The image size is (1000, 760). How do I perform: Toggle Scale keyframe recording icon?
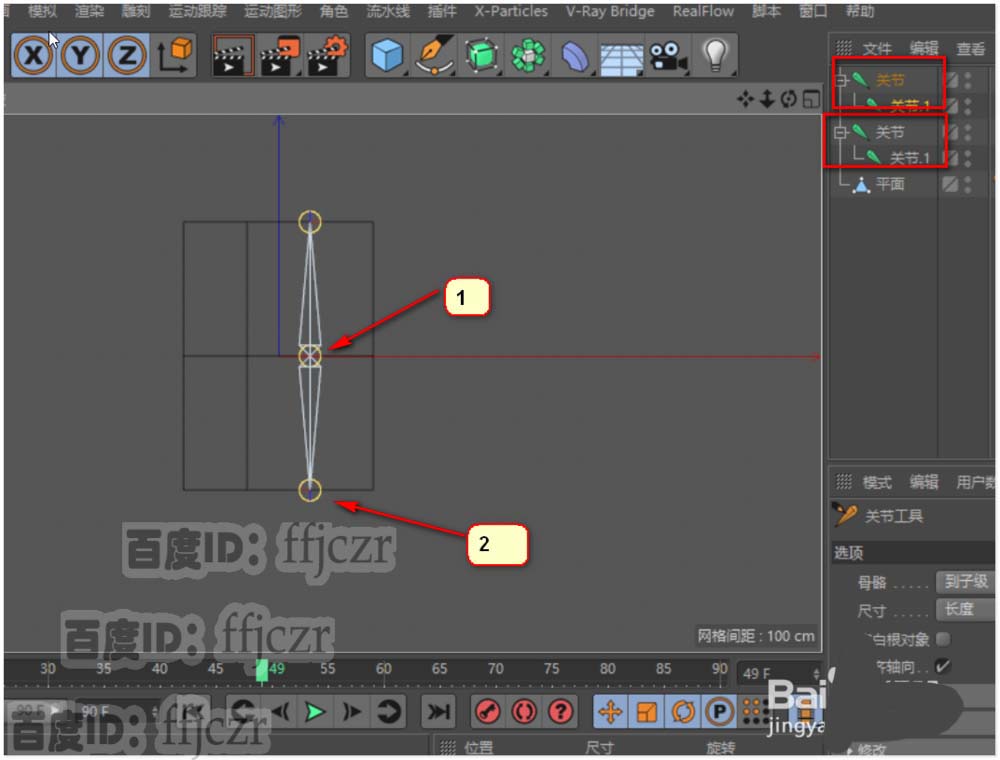point(647,712)
